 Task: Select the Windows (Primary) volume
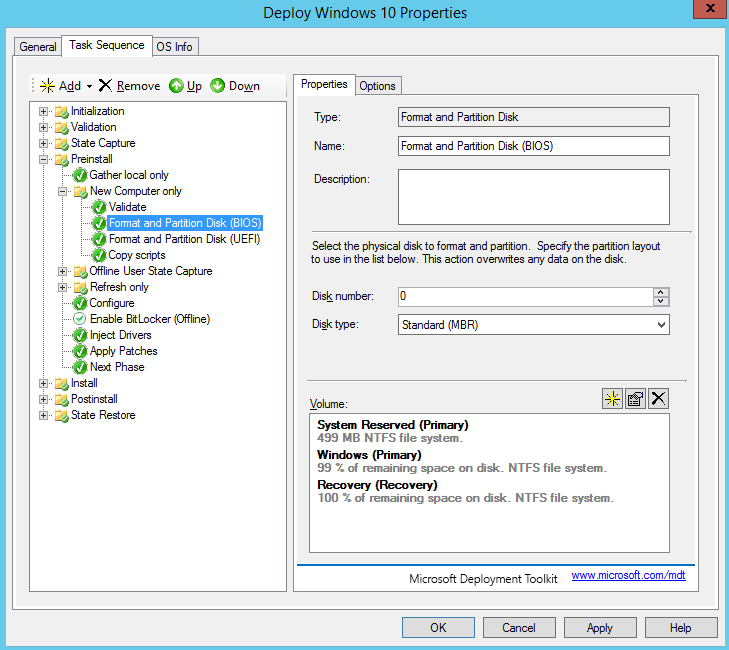pyautogui.click(x=462, y=461)
